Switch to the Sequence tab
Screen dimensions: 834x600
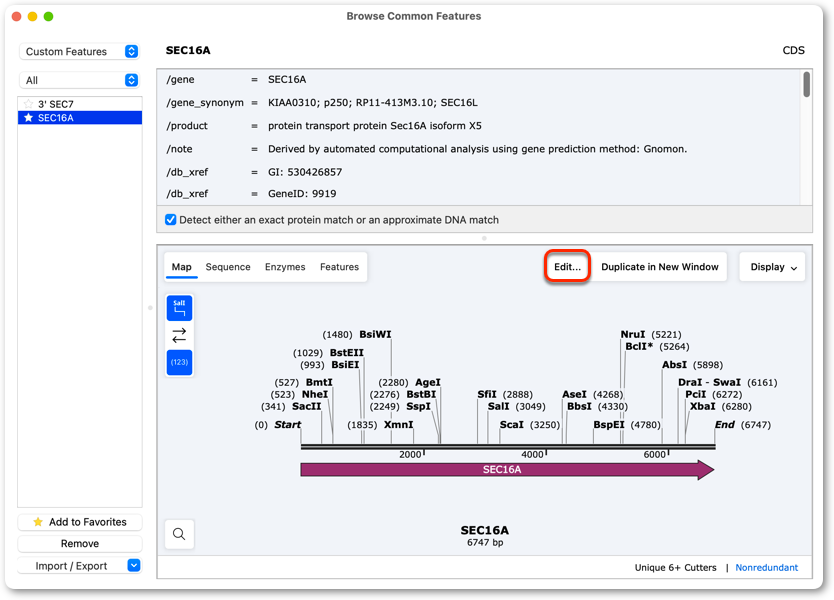click(228, 267)
